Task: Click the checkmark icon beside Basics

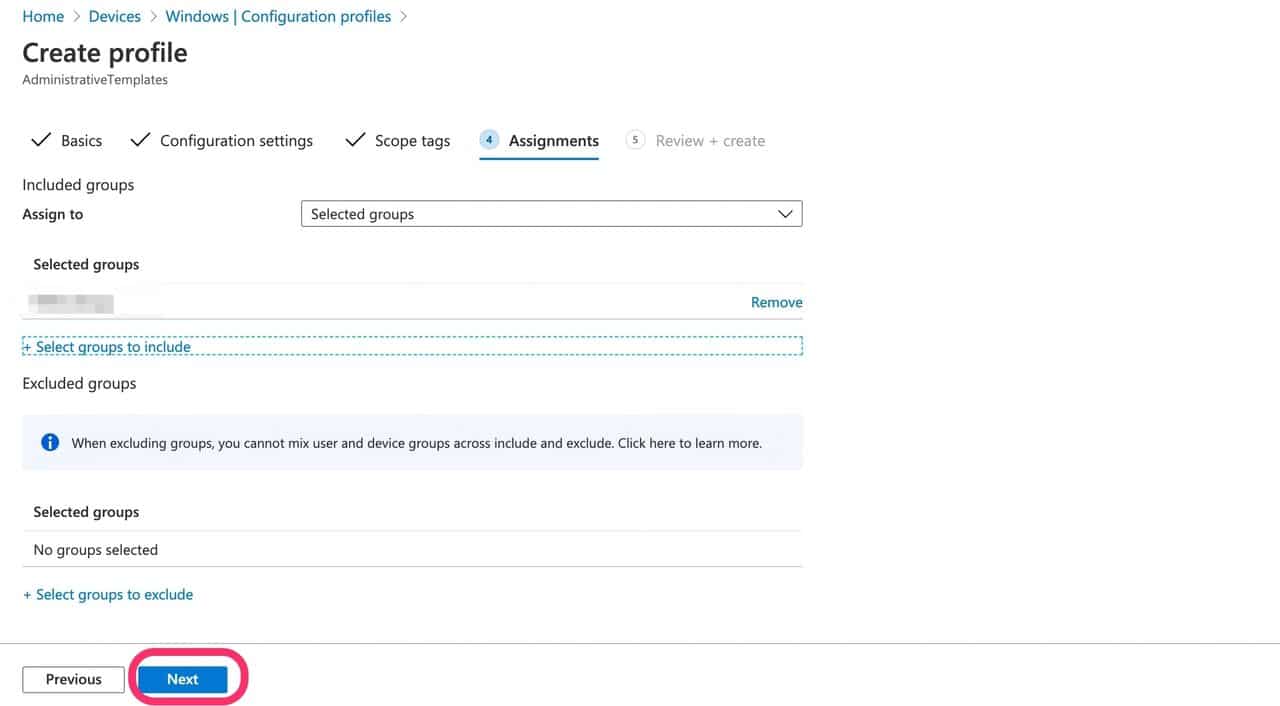Action: 41,140
